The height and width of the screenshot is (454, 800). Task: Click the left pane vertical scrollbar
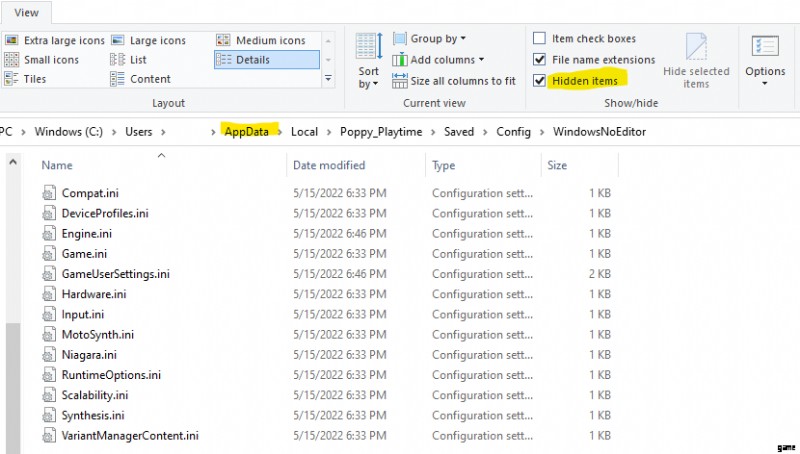click(11, 380)
